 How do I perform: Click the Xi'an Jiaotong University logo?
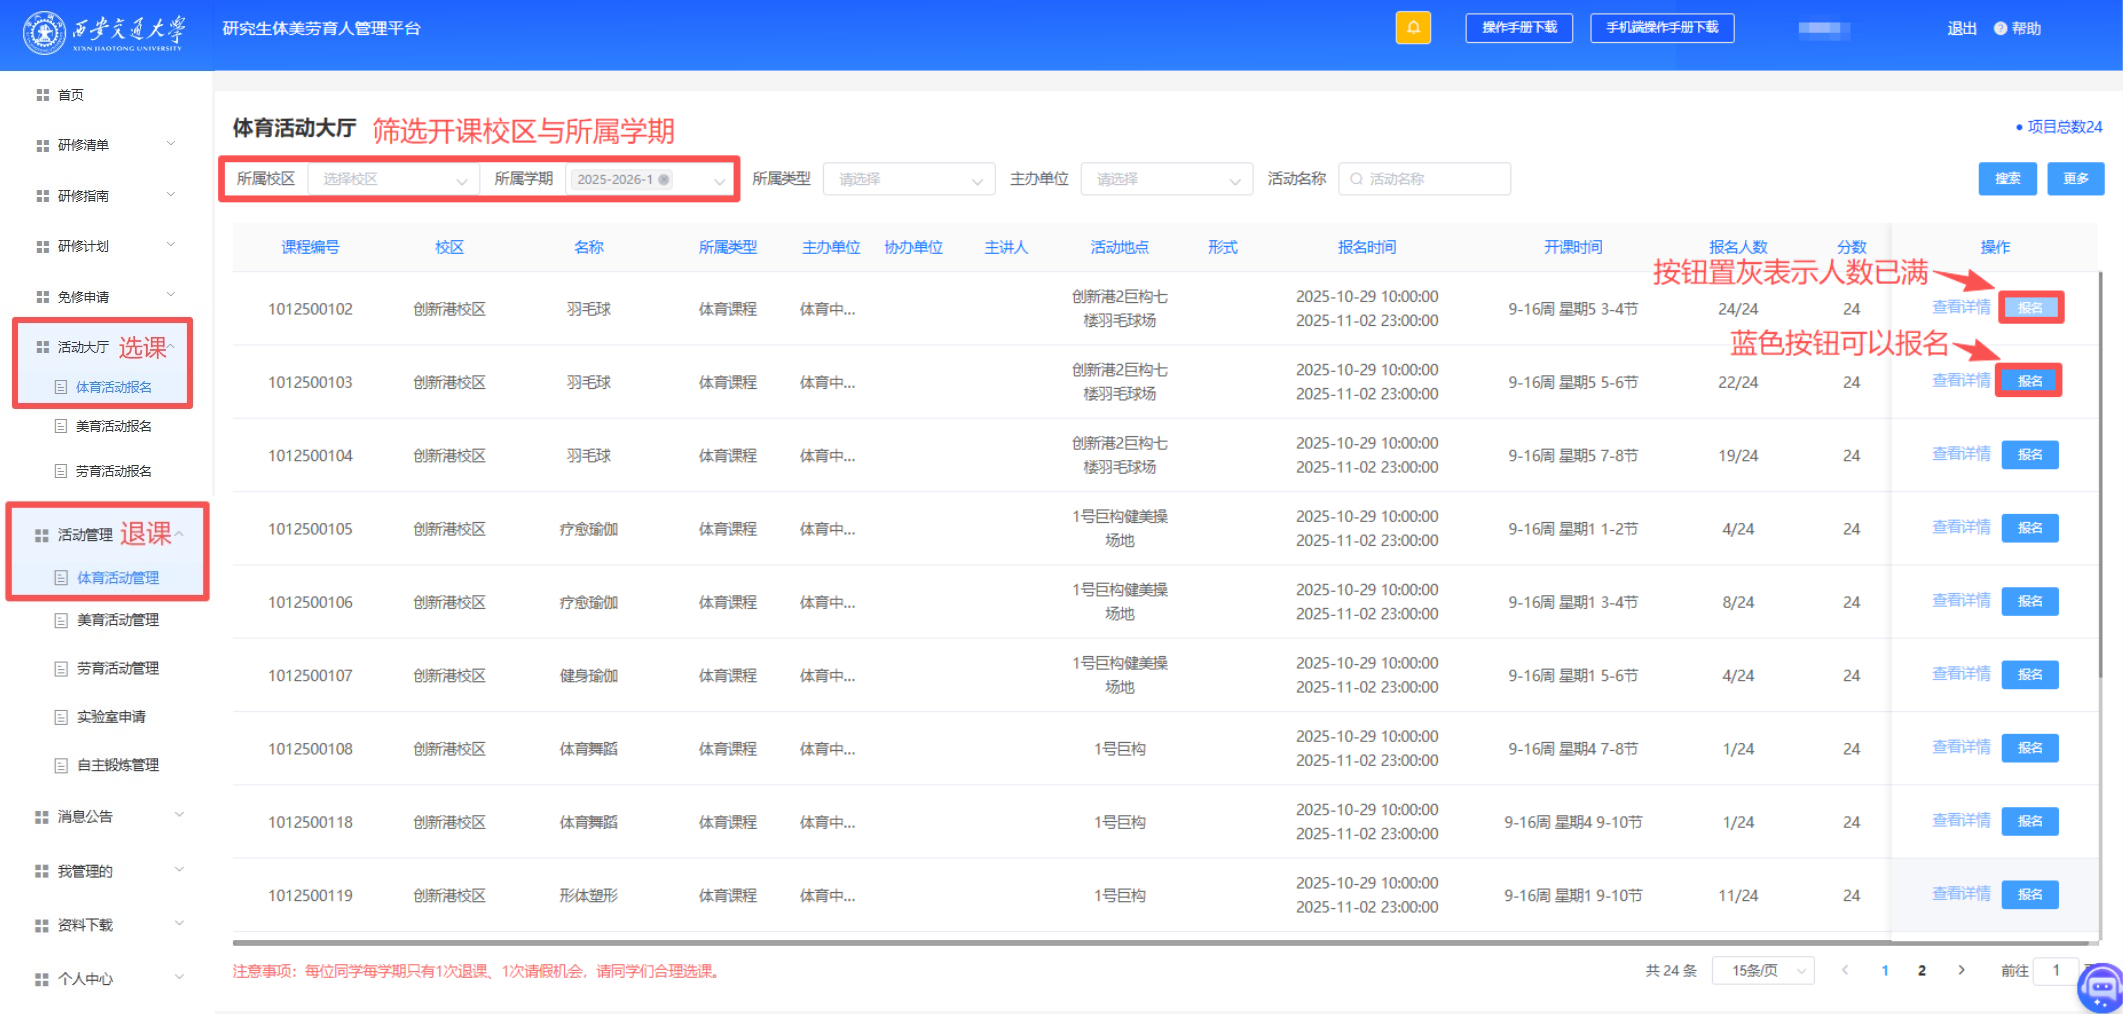pyautogui.click(x=103, y=33)
